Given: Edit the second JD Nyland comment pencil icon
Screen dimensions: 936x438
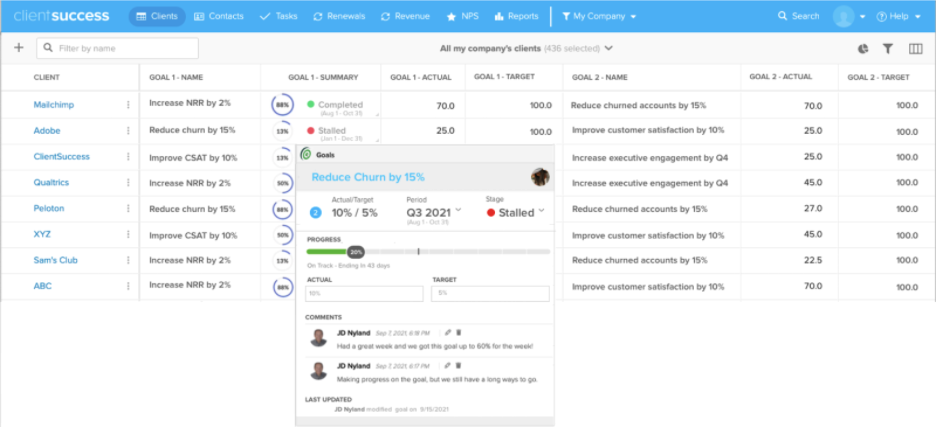Looking at the screenshot, I should pyautogui.click(x=448, y=365).
